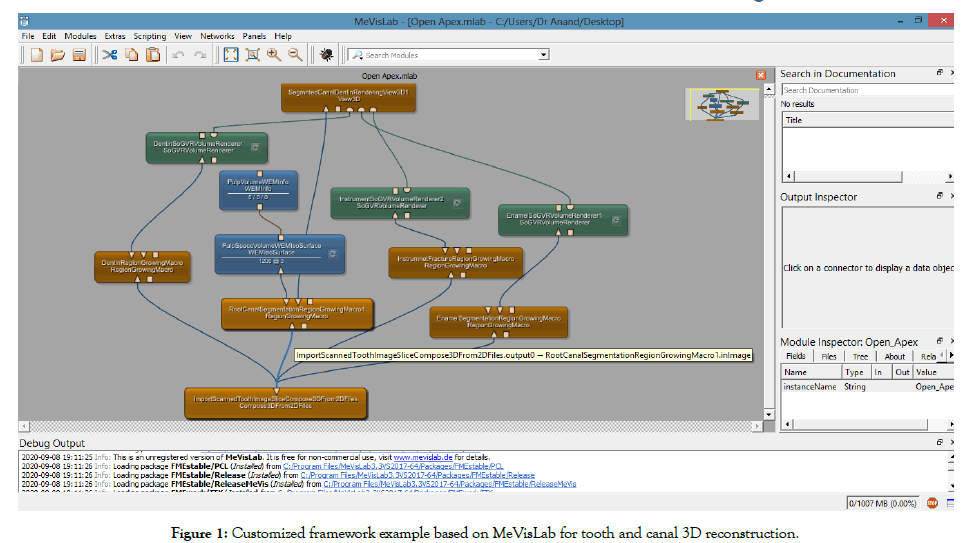The width and height of the screenshot is (975, 543).
Task: Click refresh icon on InstrumentSoGVRVolumeRenderer2 module
Action: [457, 203]
